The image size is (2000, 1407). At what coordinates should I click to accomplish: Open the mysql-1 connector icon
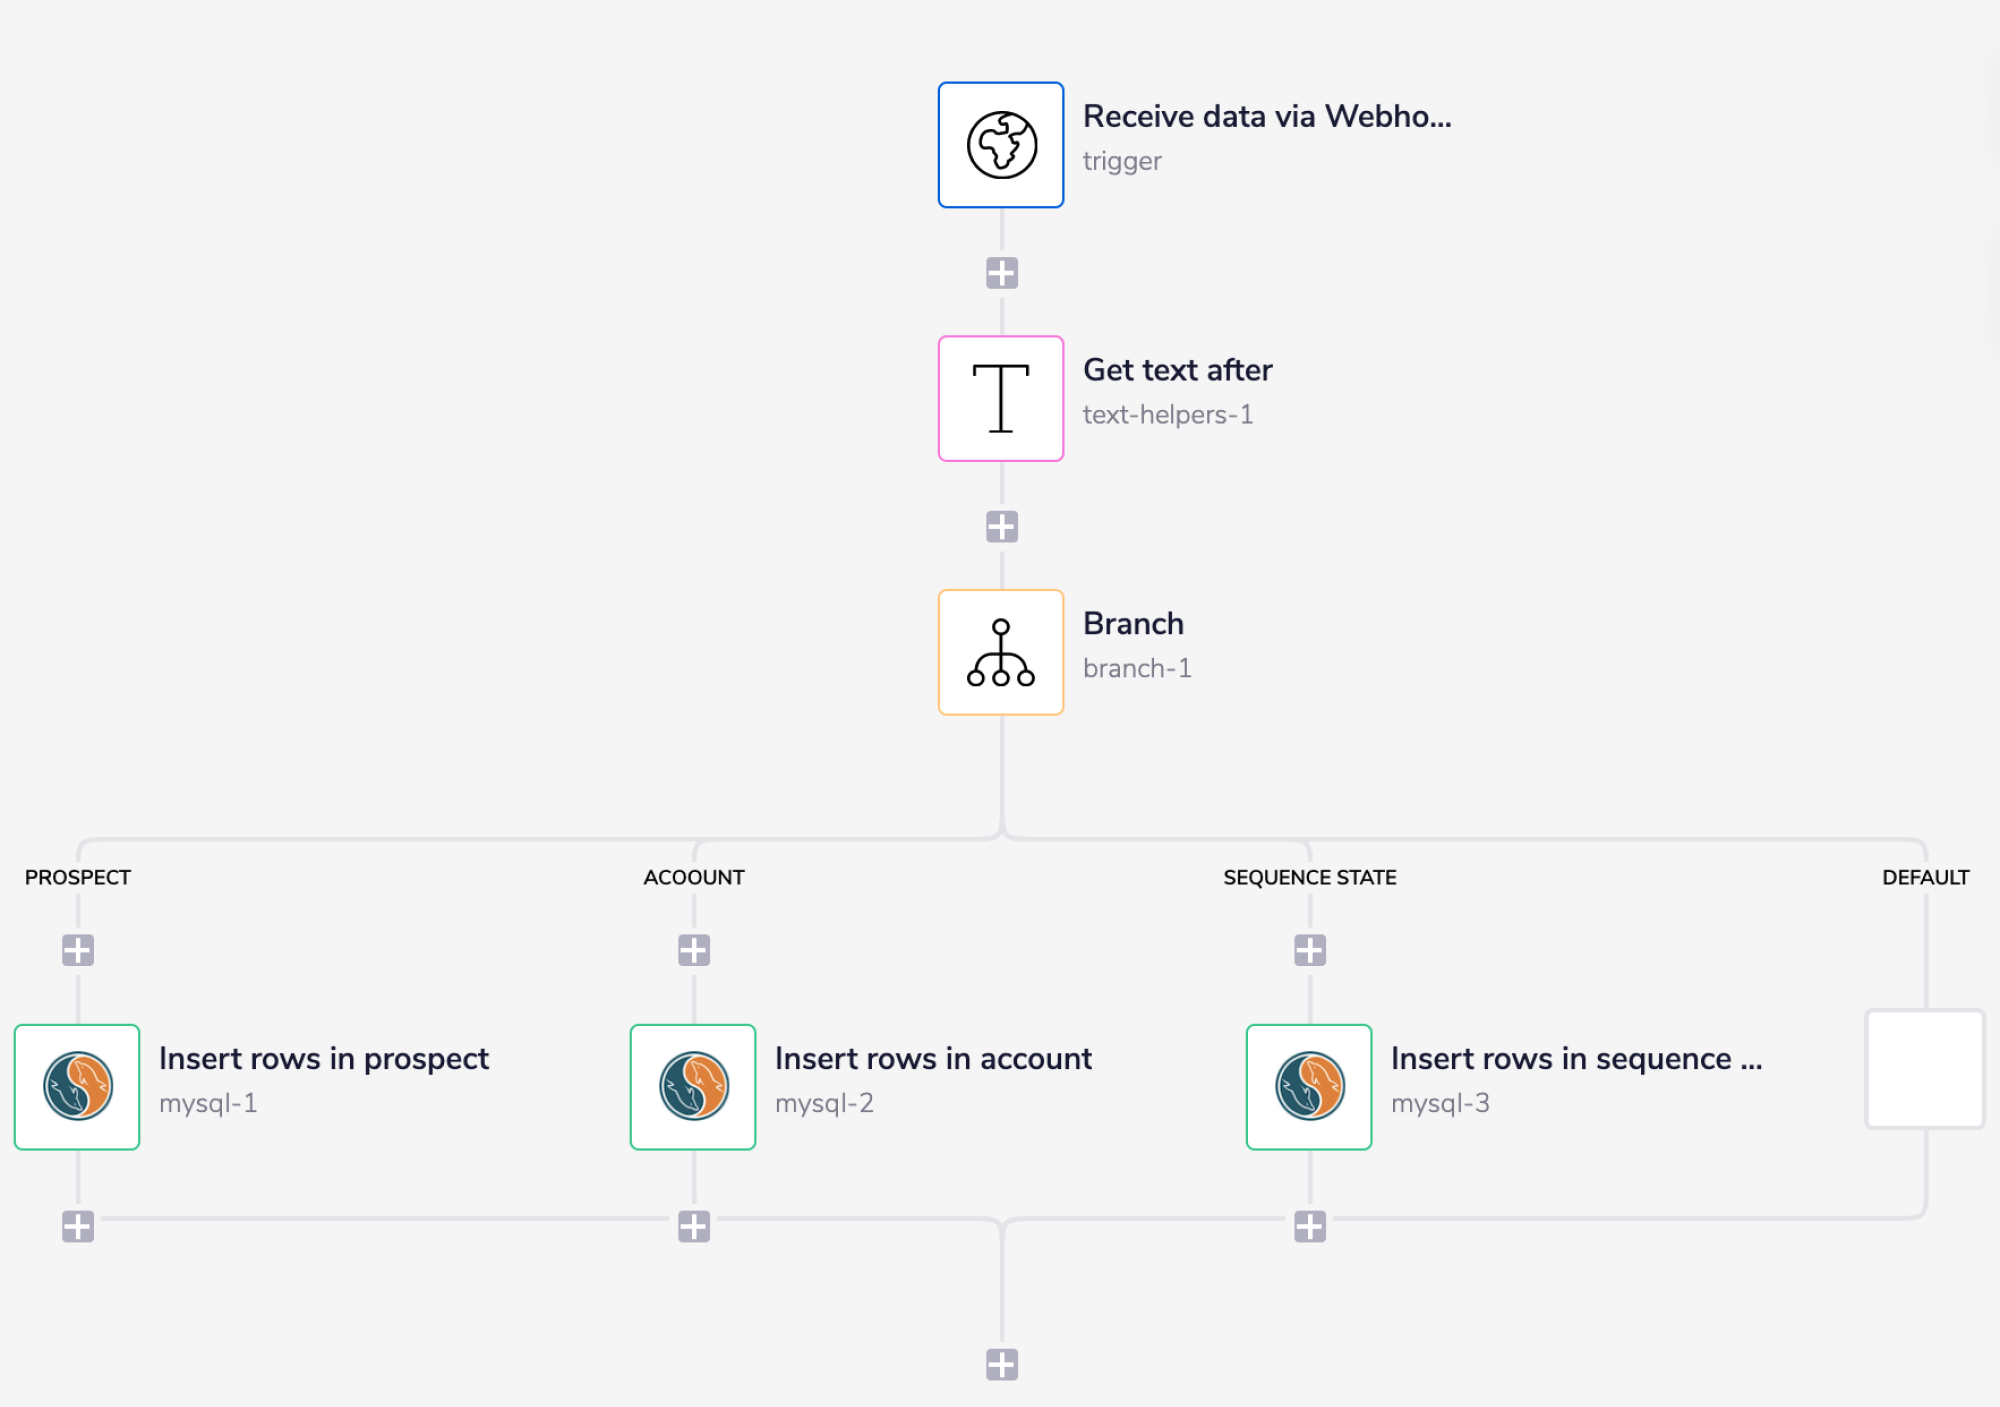coord(77,1086)
